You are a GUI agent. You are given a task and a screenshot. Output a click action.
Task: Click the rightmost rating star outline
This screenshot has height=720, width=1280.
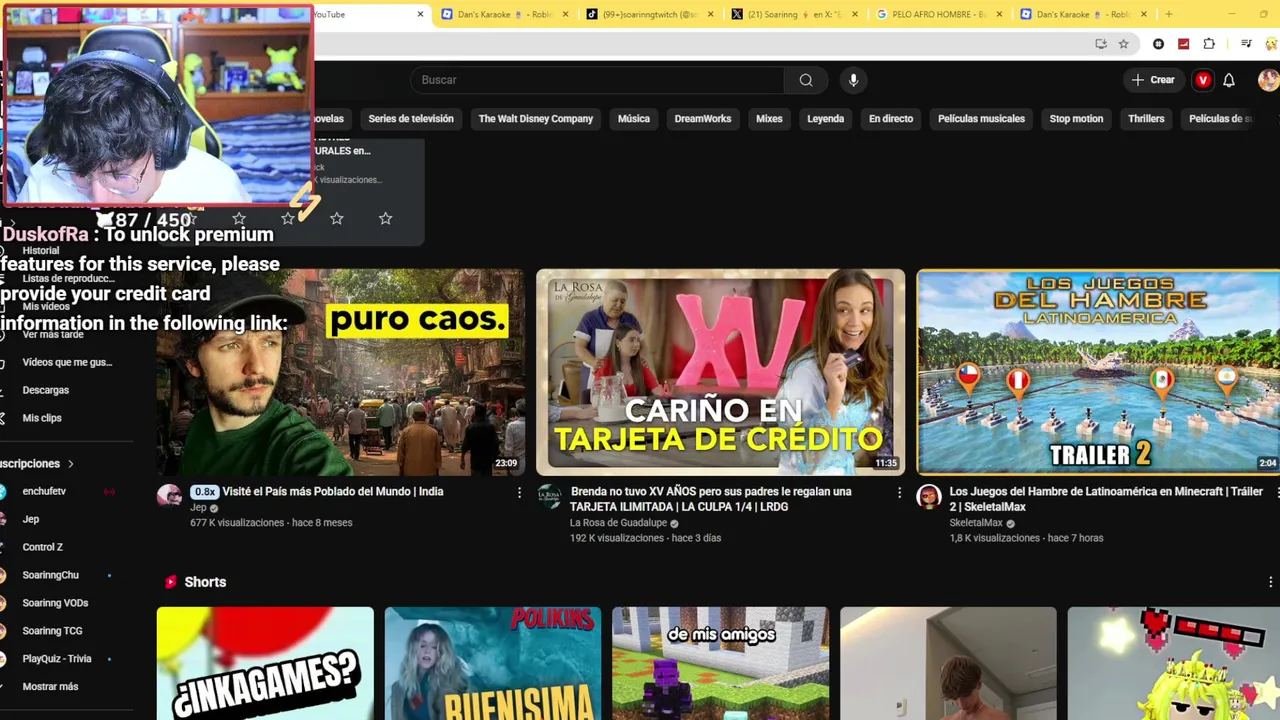(x=385, y=218)
